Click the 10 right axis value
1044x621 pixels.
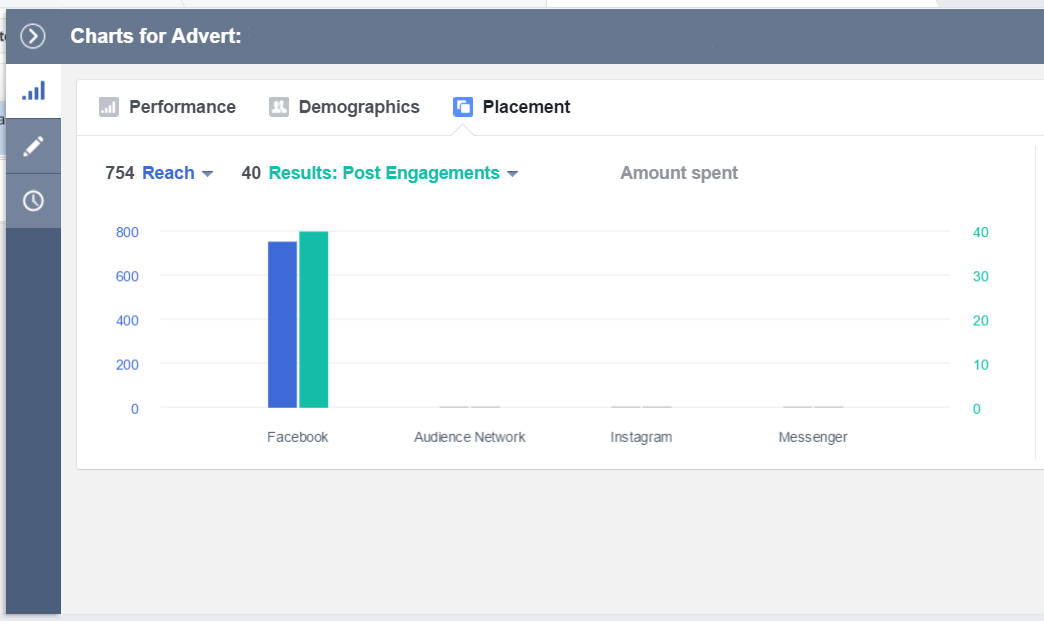tap(981, 365)
